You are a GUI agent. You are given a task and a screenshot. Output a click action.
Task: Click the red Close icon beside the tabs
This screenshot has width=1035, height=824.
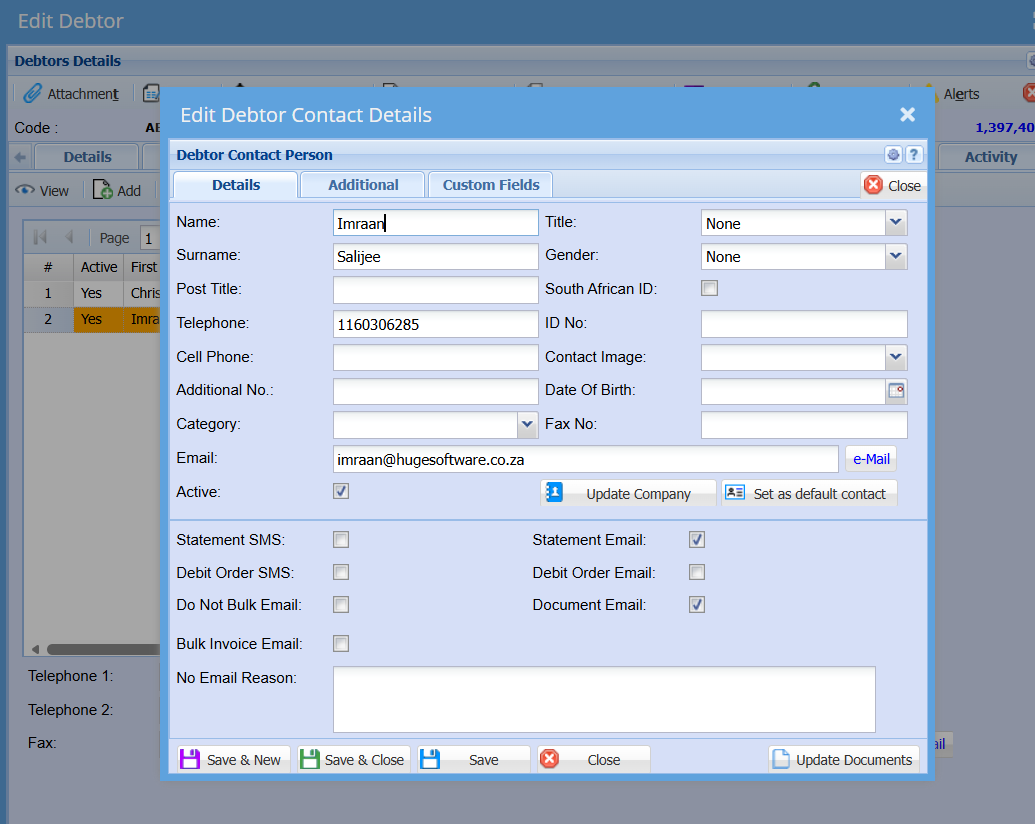[873, 185]
